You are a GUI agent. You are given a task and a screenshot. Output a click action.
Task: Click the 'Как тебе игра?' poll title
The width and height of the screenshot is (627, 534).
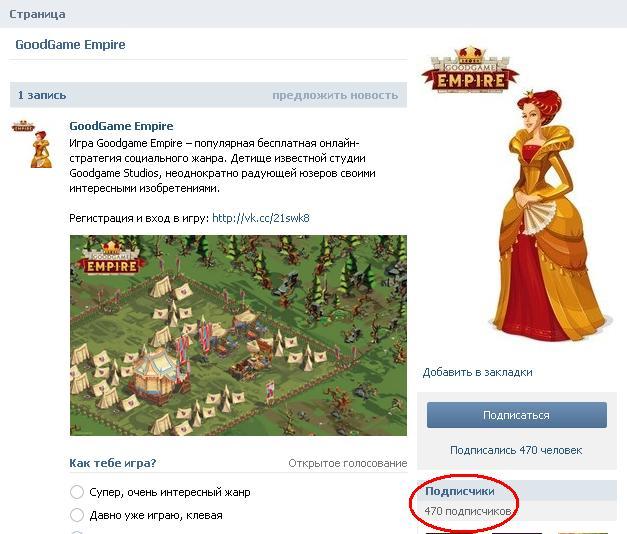(113, 463)
